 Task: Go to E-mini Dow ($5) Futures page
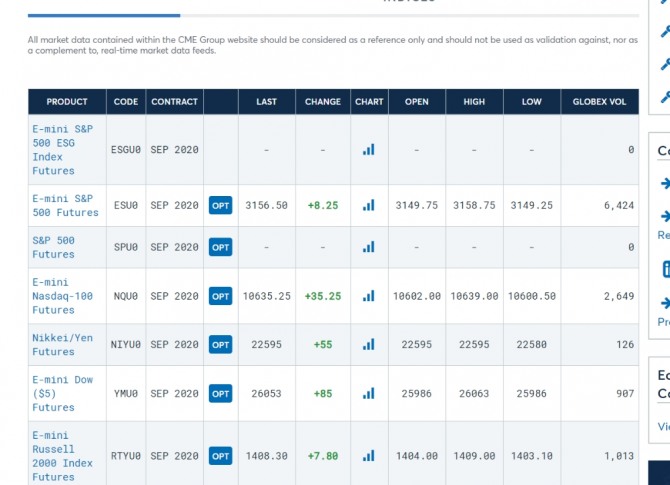tap(62, 394)
